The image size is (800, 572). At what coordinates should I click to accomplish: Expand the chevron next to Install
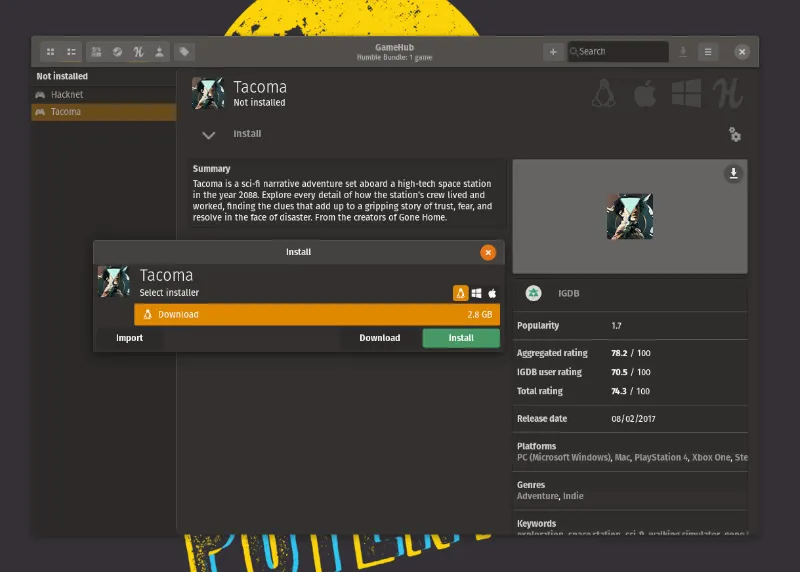[209, 135]
